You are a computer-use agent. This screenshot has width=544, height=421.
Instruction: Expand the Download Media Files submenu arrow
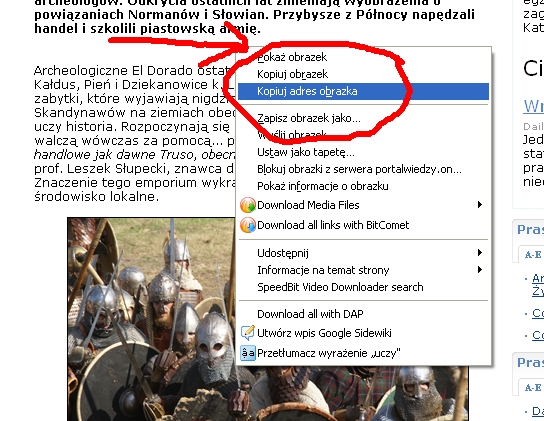click(x=480, y=205)
